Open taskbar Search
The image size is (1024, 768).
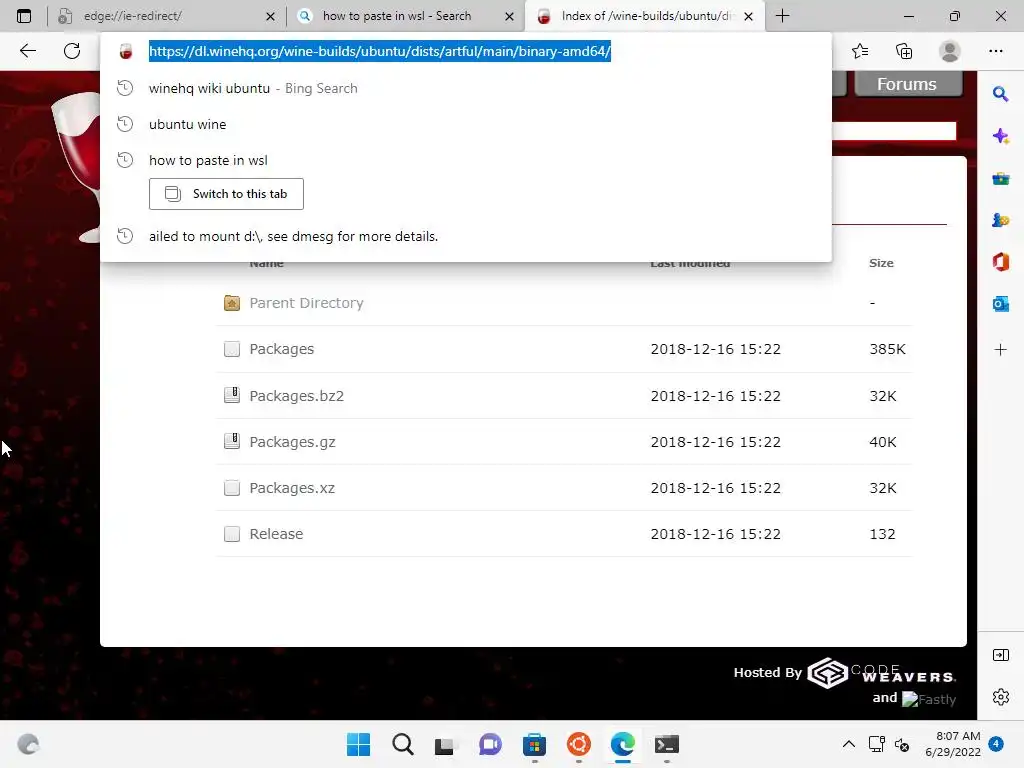pyautogui.click(x=402, y=744)
